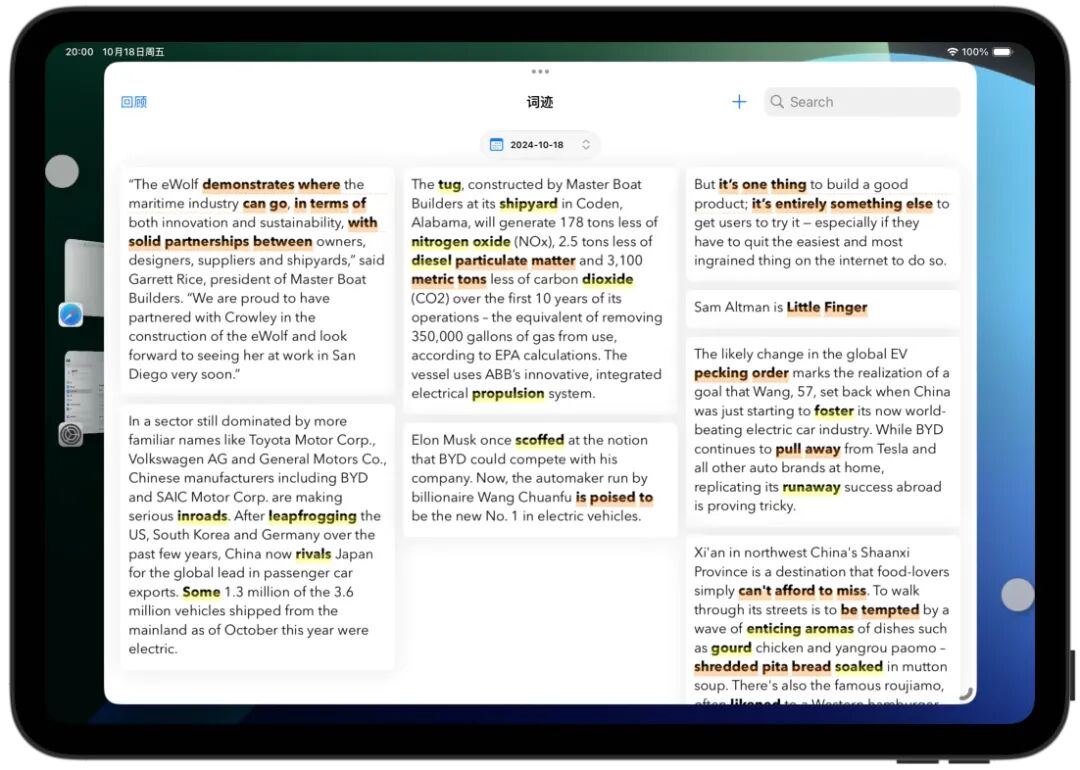Tap highlighted phrase "metric tons"
The width and height of the screenshot is (1080, 770).
point(448,280)
